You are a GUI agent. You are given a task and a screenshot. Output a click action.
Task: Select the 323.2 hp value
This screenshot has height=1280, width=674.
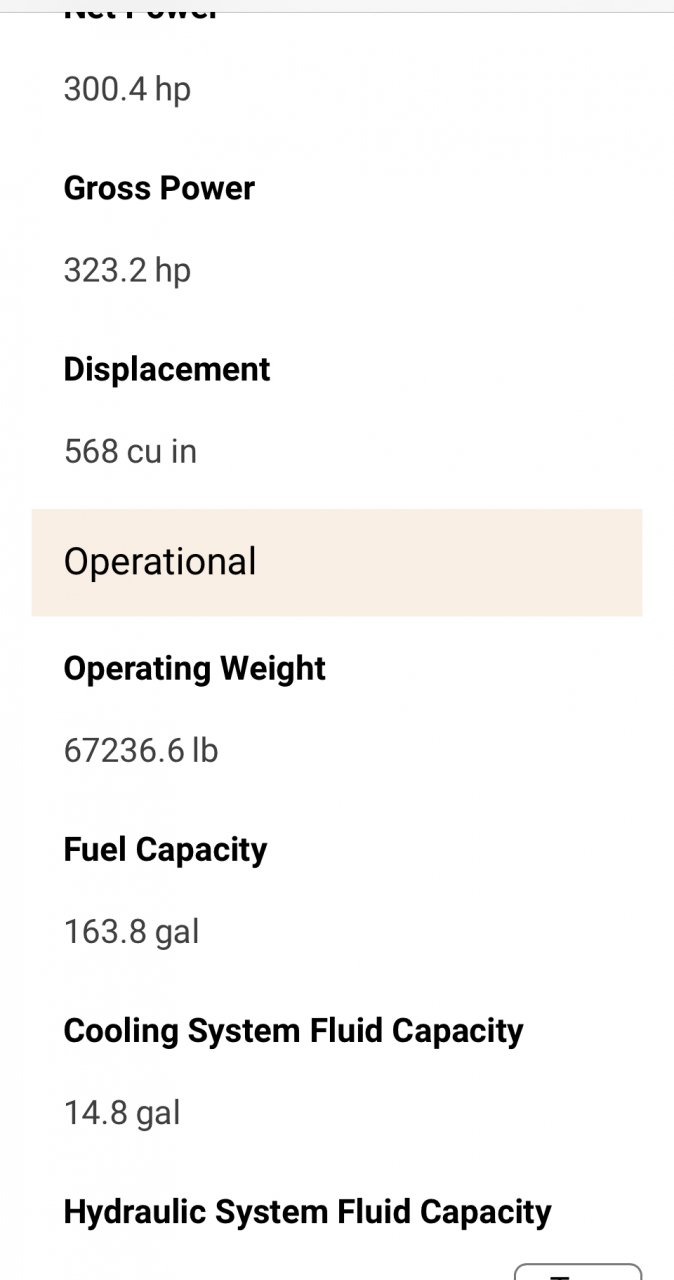point(127,270)
